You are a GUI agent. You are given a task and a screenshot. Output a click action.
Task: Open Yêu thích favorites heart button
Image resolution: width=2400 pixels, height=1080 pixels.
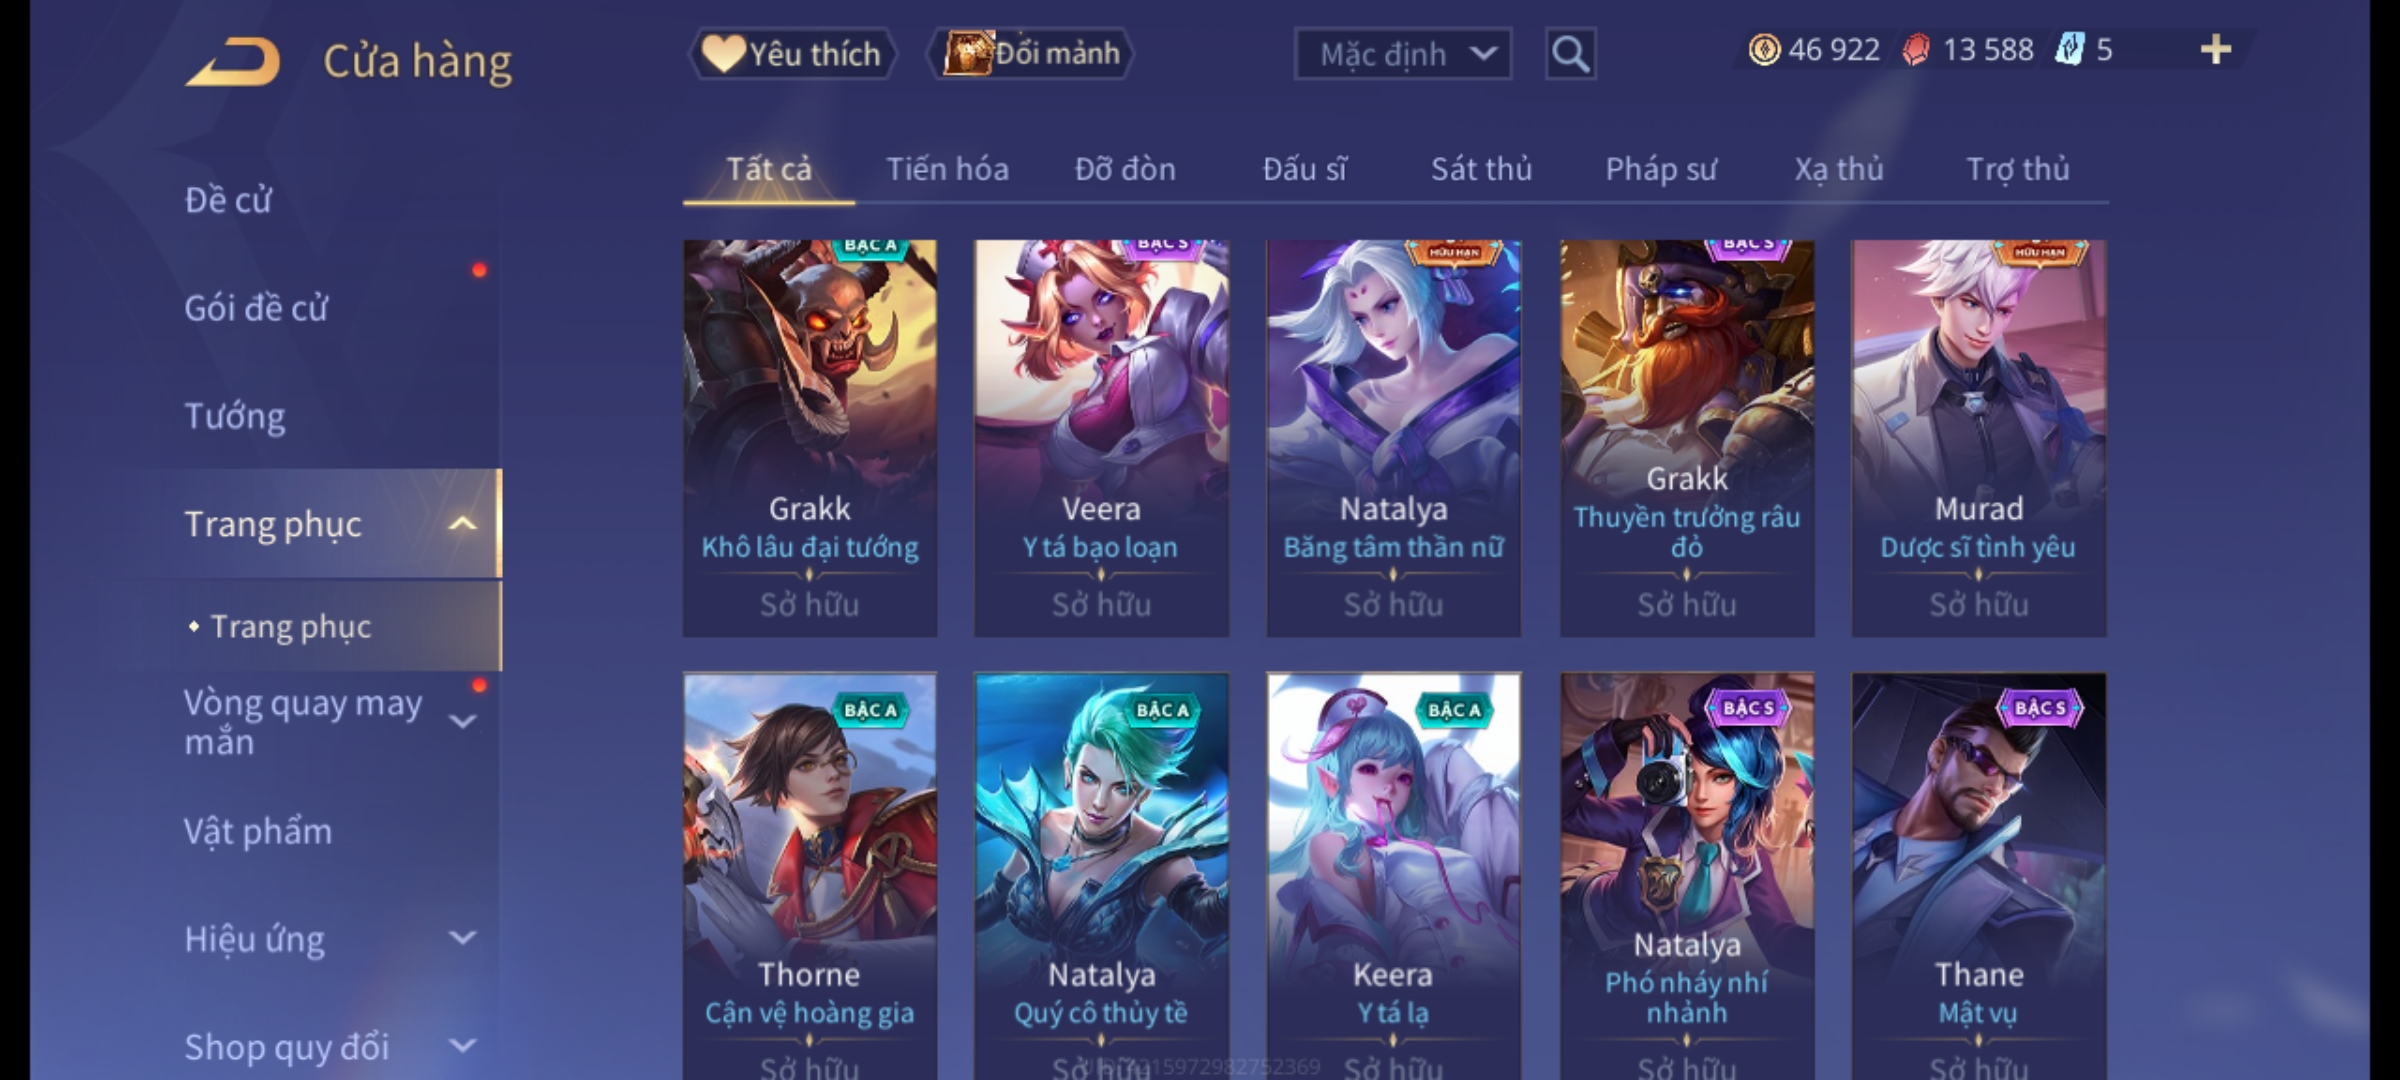pos(792,54)
